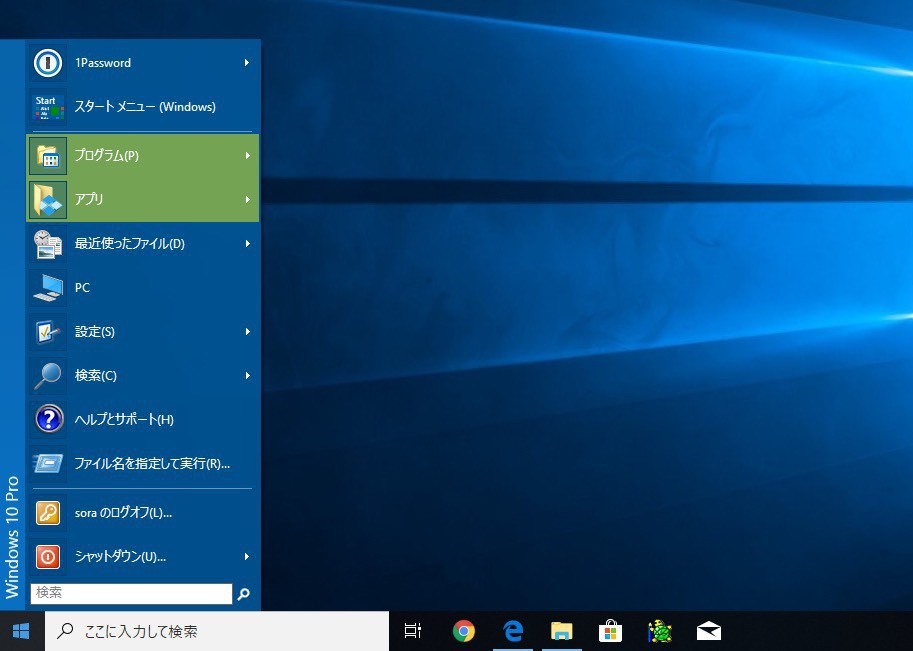Click the Task View taskbar button
The image size is (913, 651).
point(412,631)
